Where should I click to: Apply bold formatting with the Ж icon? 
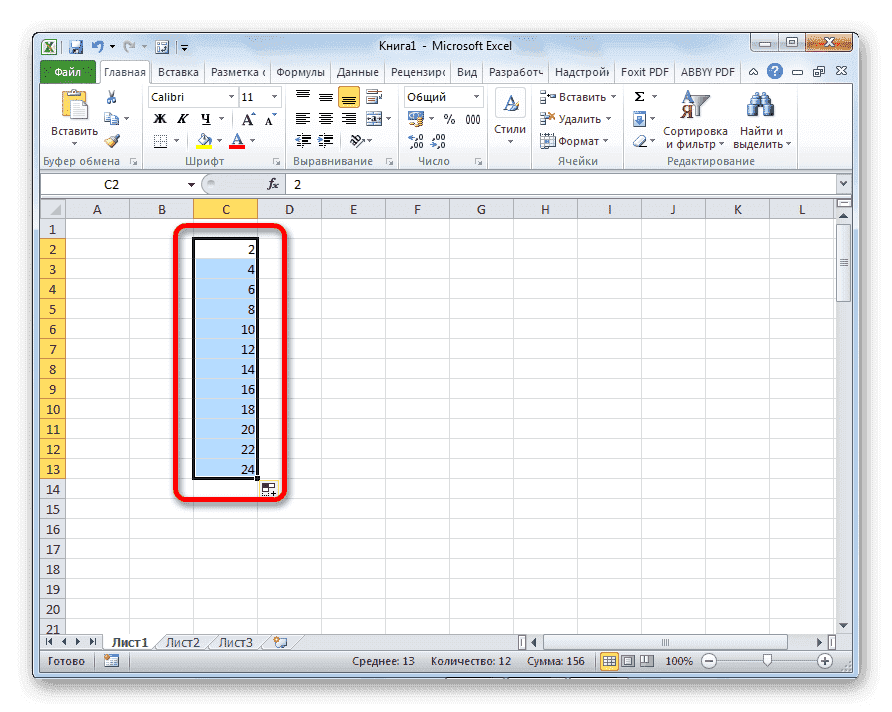point(158,119)
